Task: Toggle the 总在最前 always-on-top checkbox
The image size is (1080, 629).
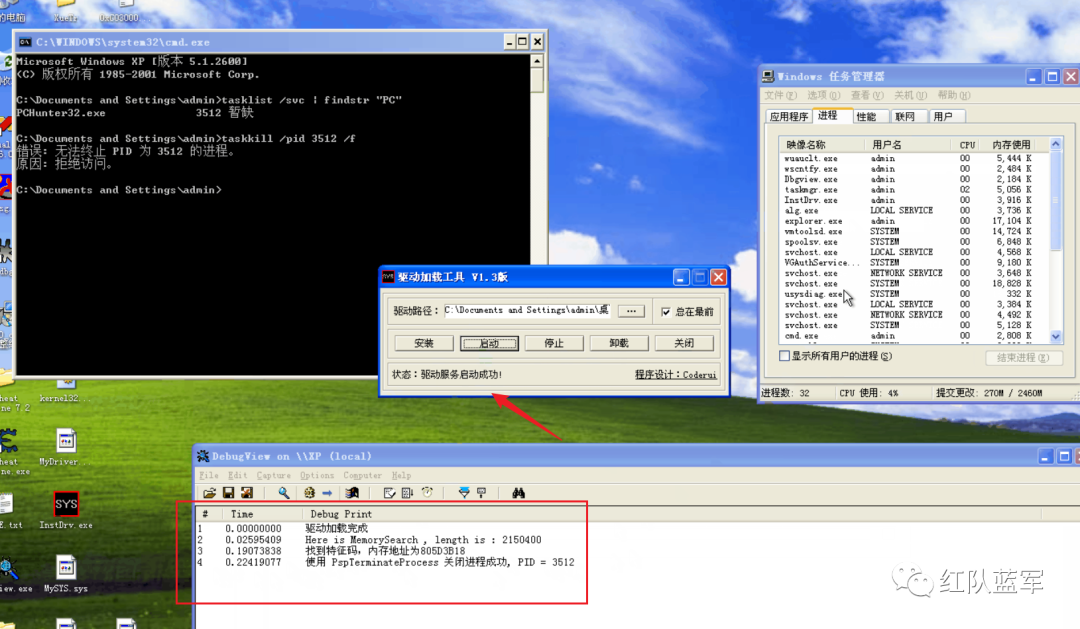Action: 665,312
